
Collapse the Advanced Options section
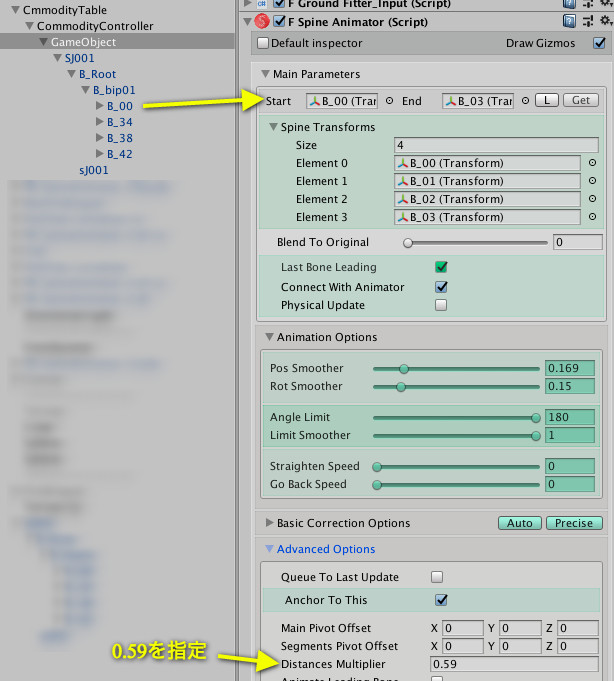tap(269, 549)
